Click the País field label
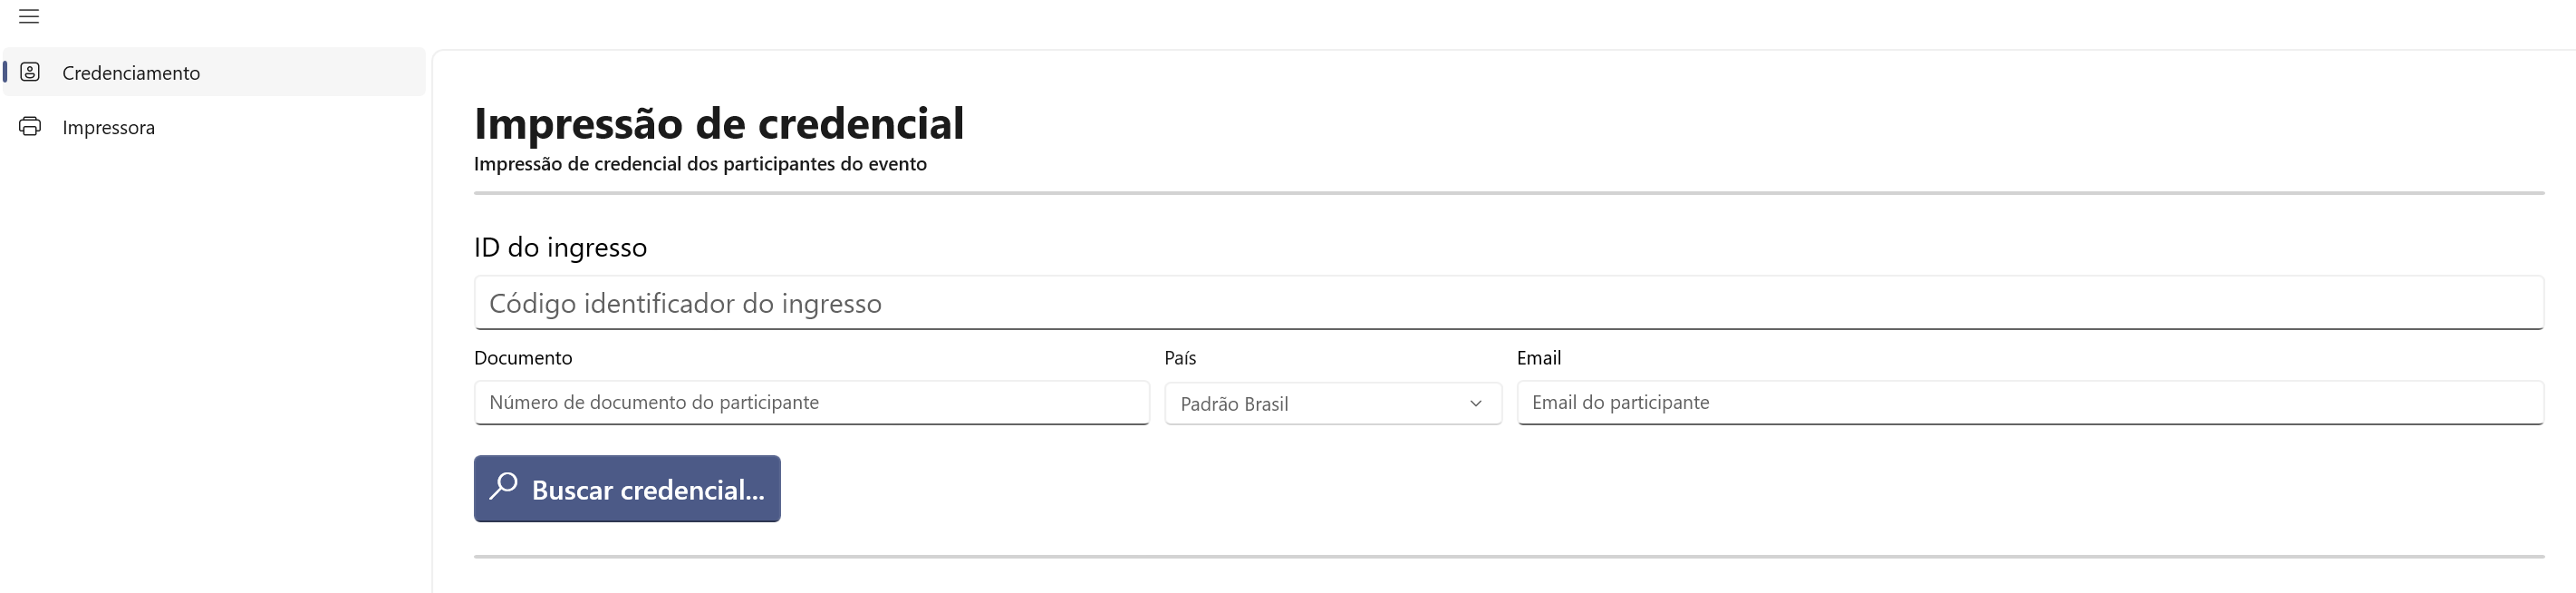 (x=1180, y=358)
